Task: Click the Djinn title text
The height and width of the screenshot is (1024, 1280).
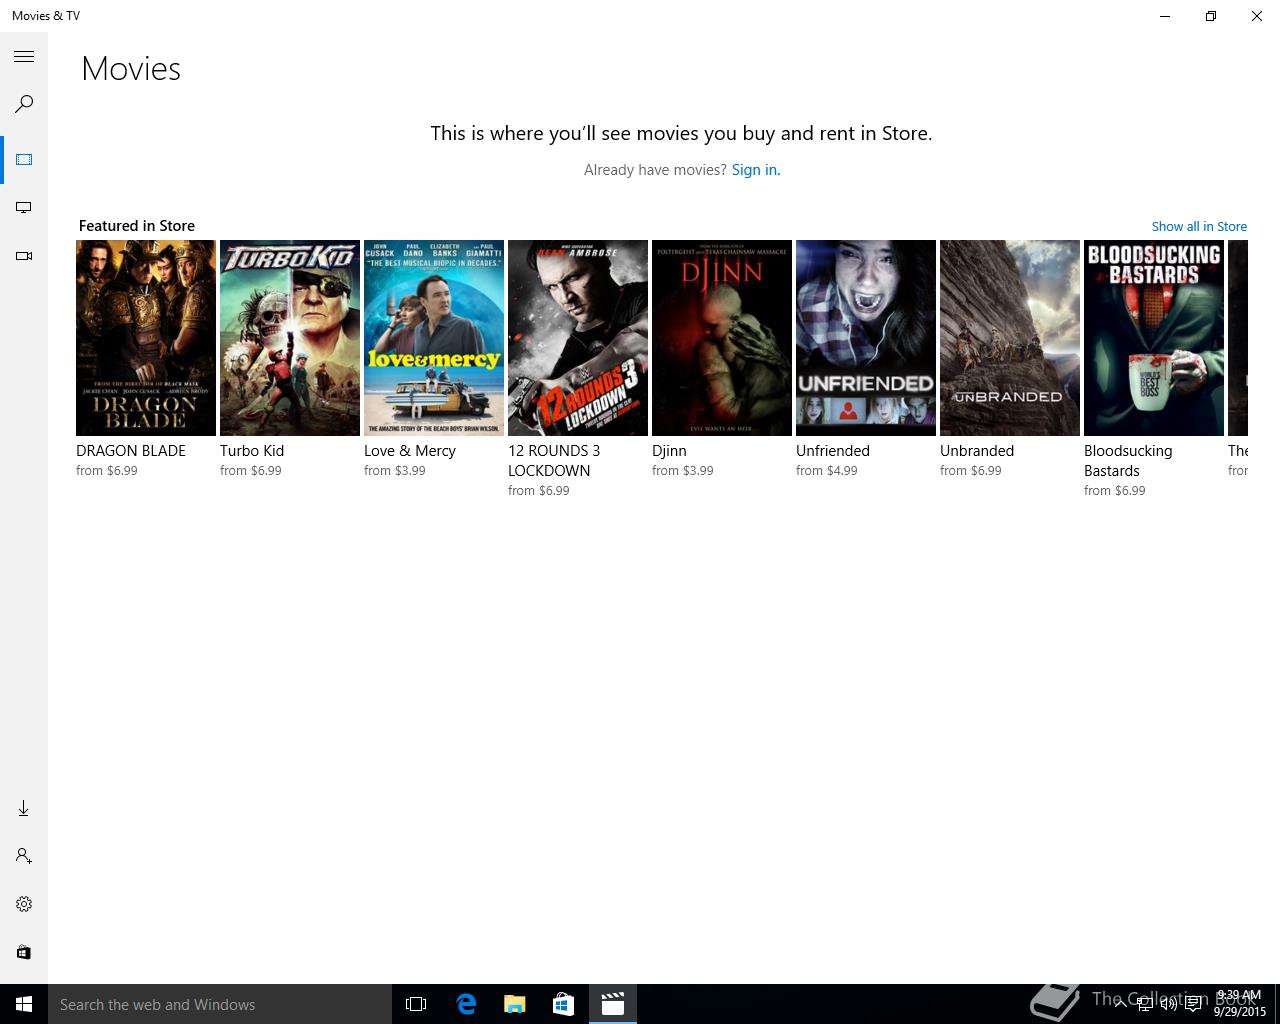Action: tap(669, 451)
